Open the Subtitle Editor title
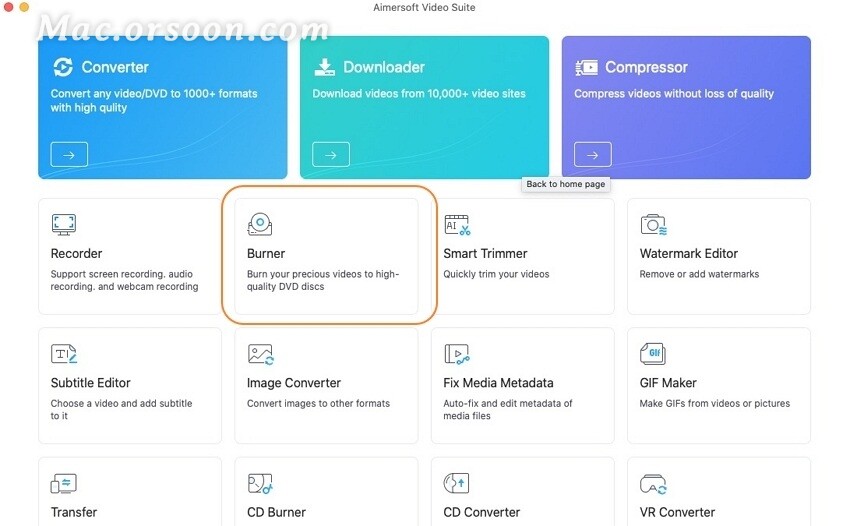The width and height of the screenshot is (850, 526). click(91, 383)
